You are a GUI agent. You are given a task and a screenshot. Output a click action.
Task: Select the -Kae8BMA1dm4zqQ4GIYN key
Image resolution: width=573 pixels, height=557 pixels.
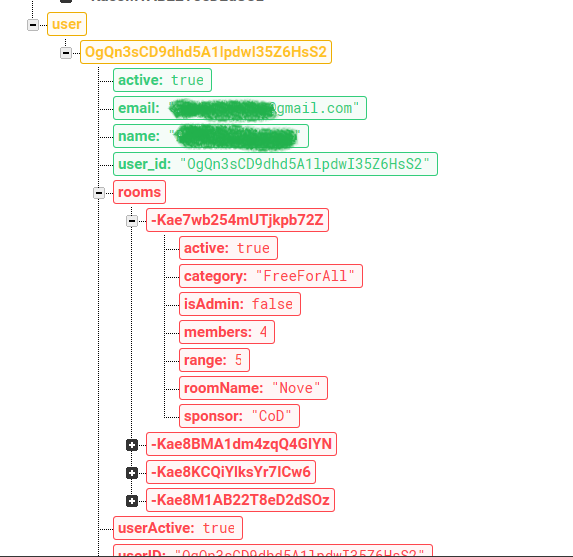(241, 444)
